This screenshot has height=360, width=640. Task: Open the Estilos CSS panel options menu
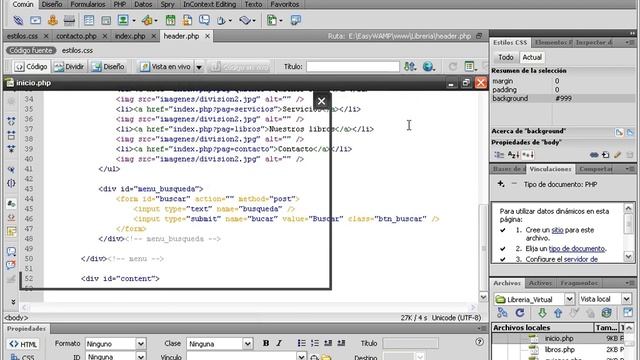tap(630, 42)
